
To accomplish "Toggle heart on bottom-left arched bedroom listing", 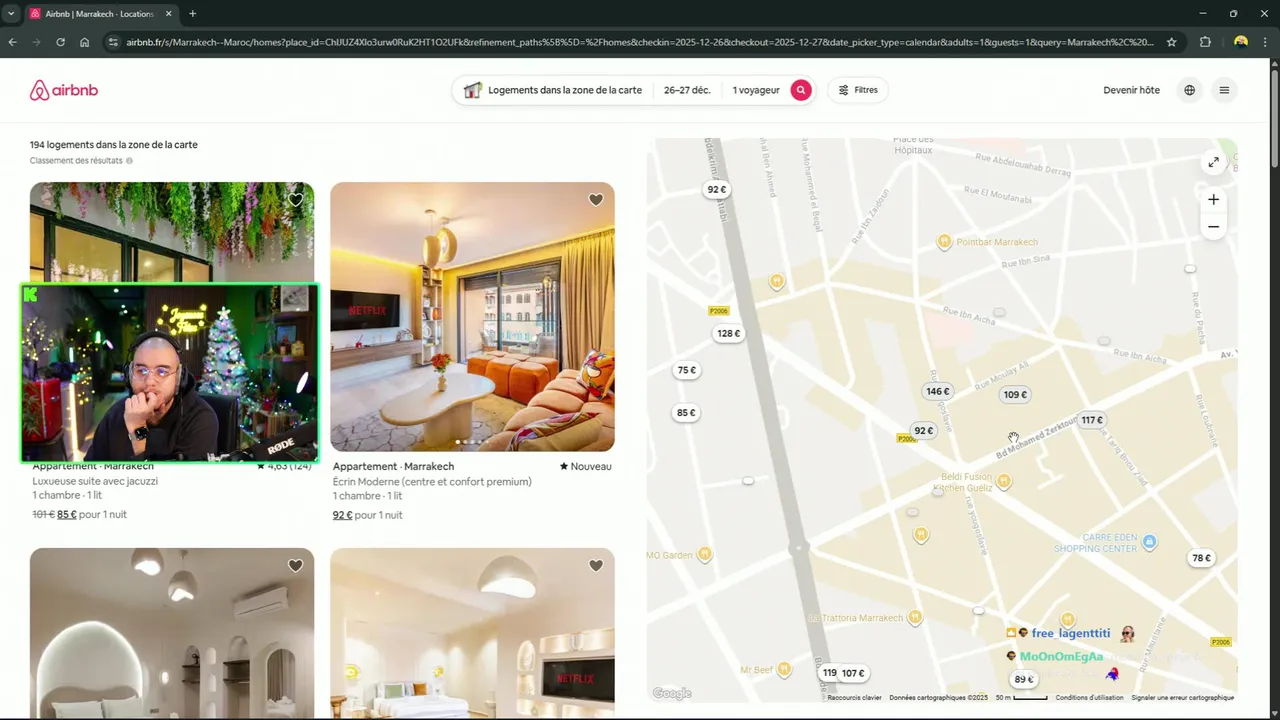I will [295, 566].
